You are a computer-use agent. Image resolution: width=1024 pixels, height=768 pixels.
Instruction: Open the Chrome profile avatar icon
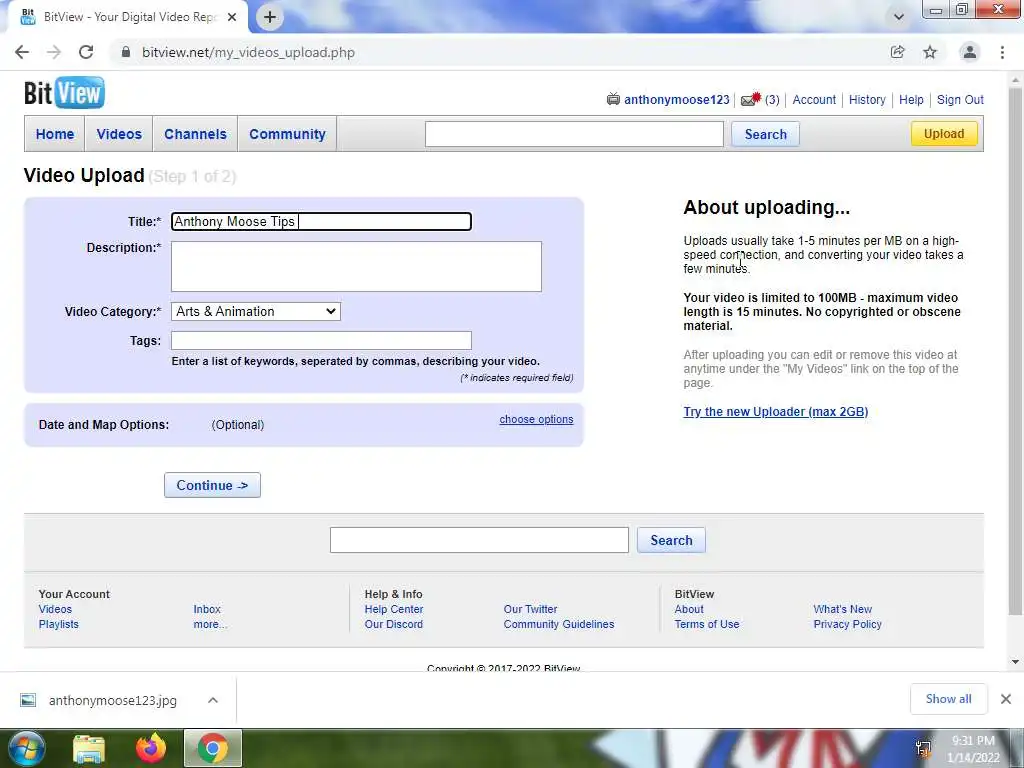970,52
